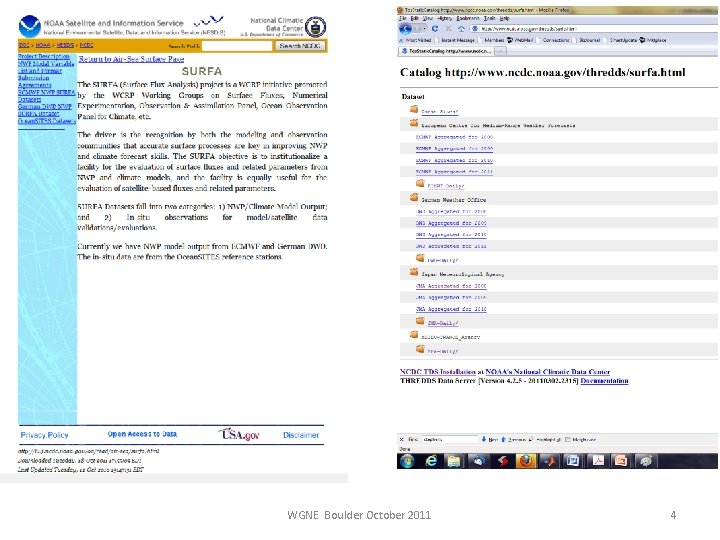
Task: Click the Windows Start orb
Action: [x=407, y=461]
